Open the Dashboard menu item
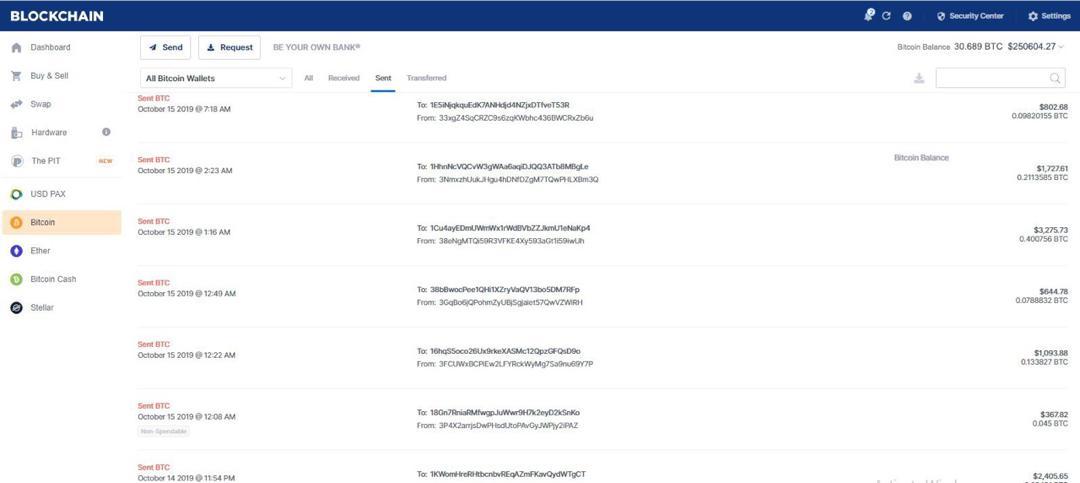This screenshot has width=1080, height=483. tap(61, 48)
